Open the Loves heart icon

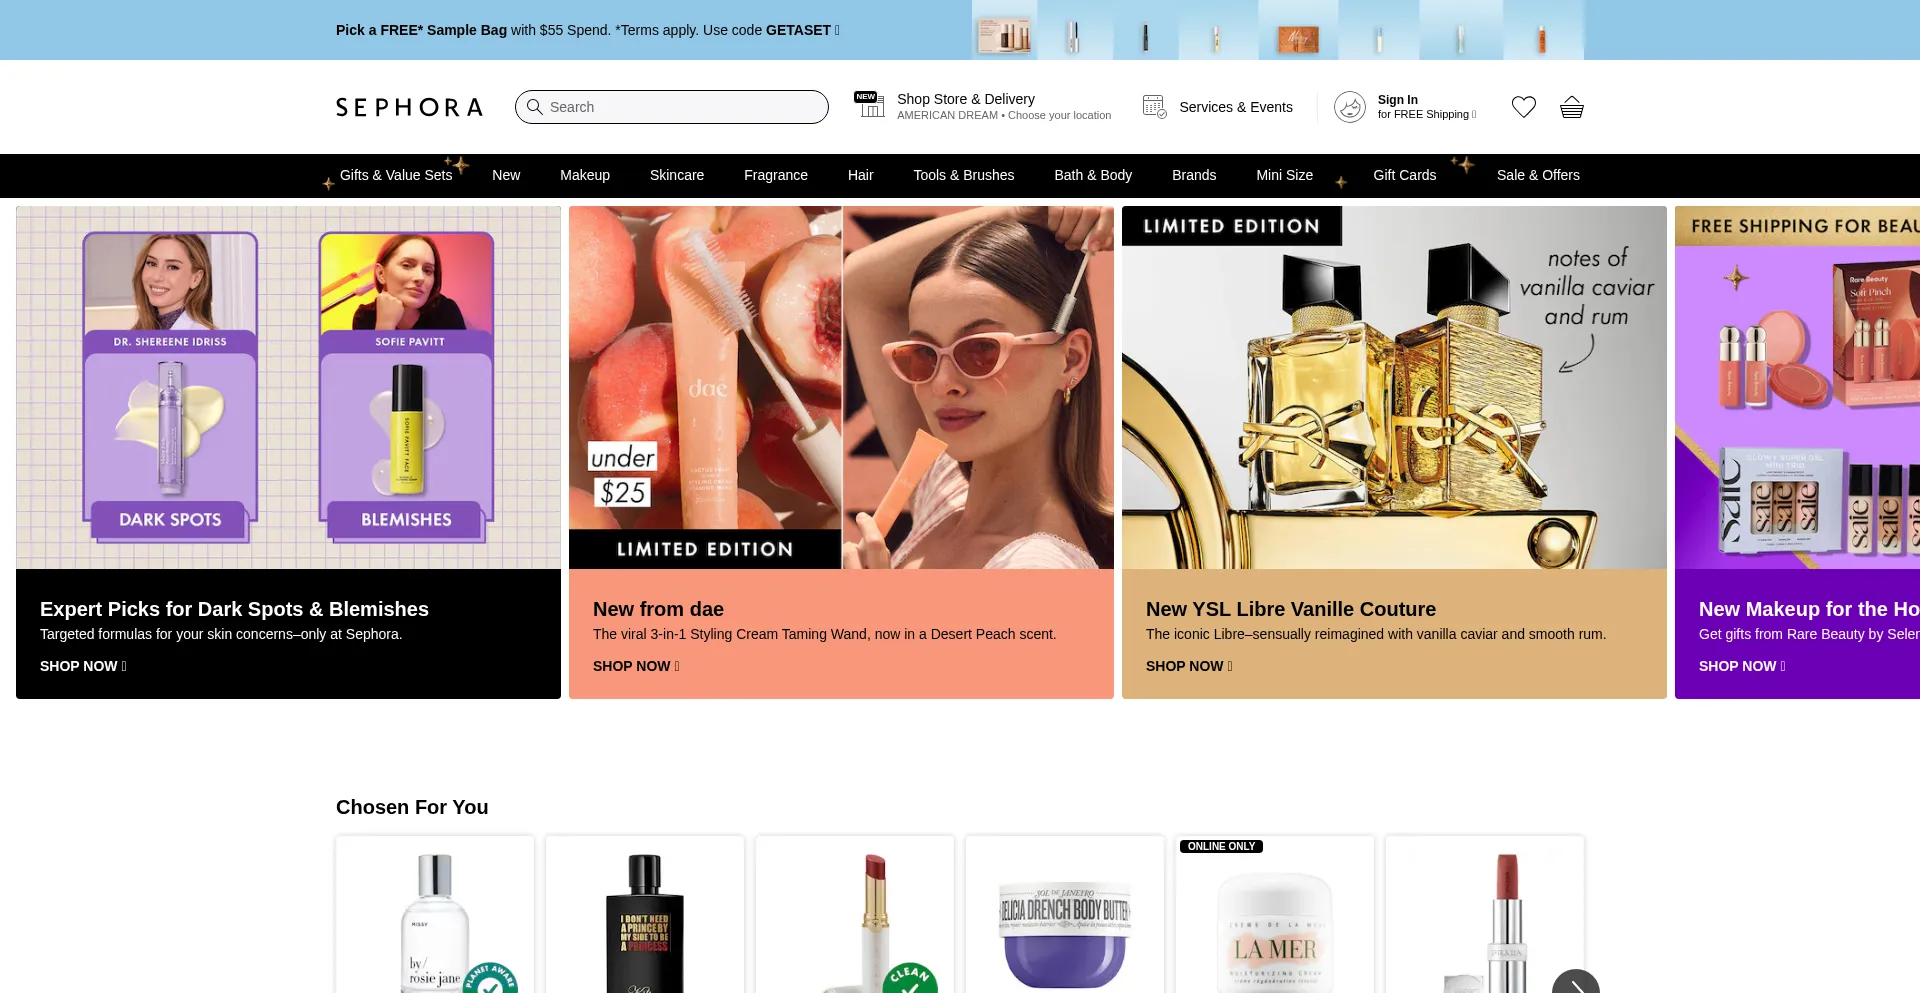[x=1523, y=107]
